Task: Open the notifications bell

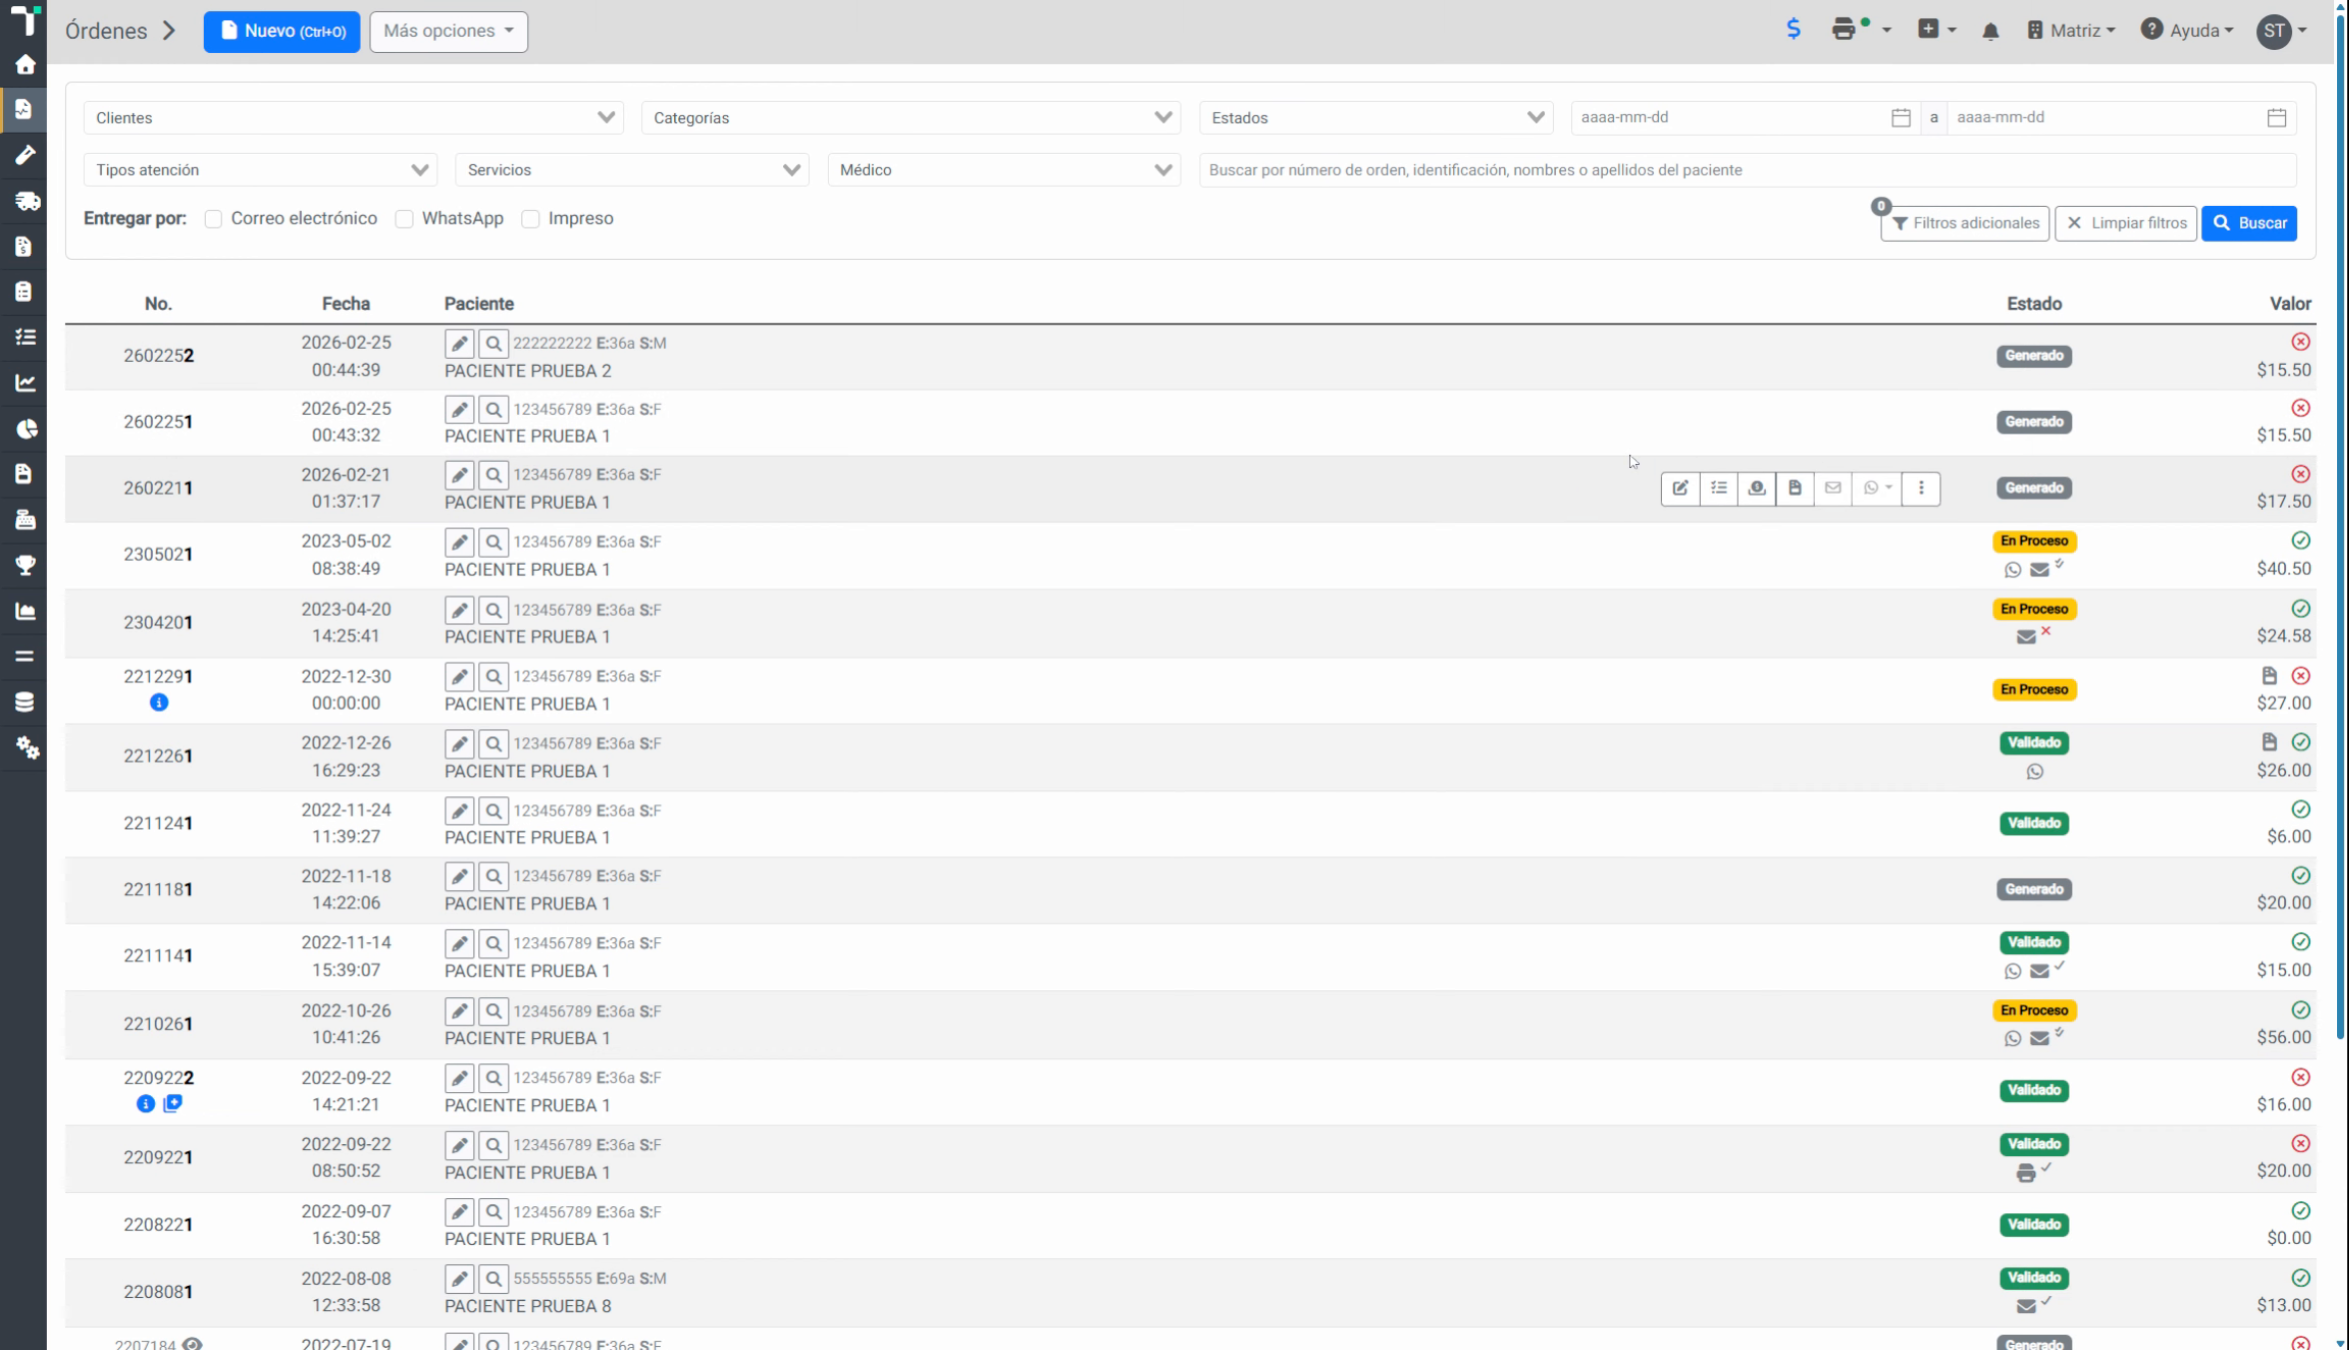Action: pos(1990,31)
